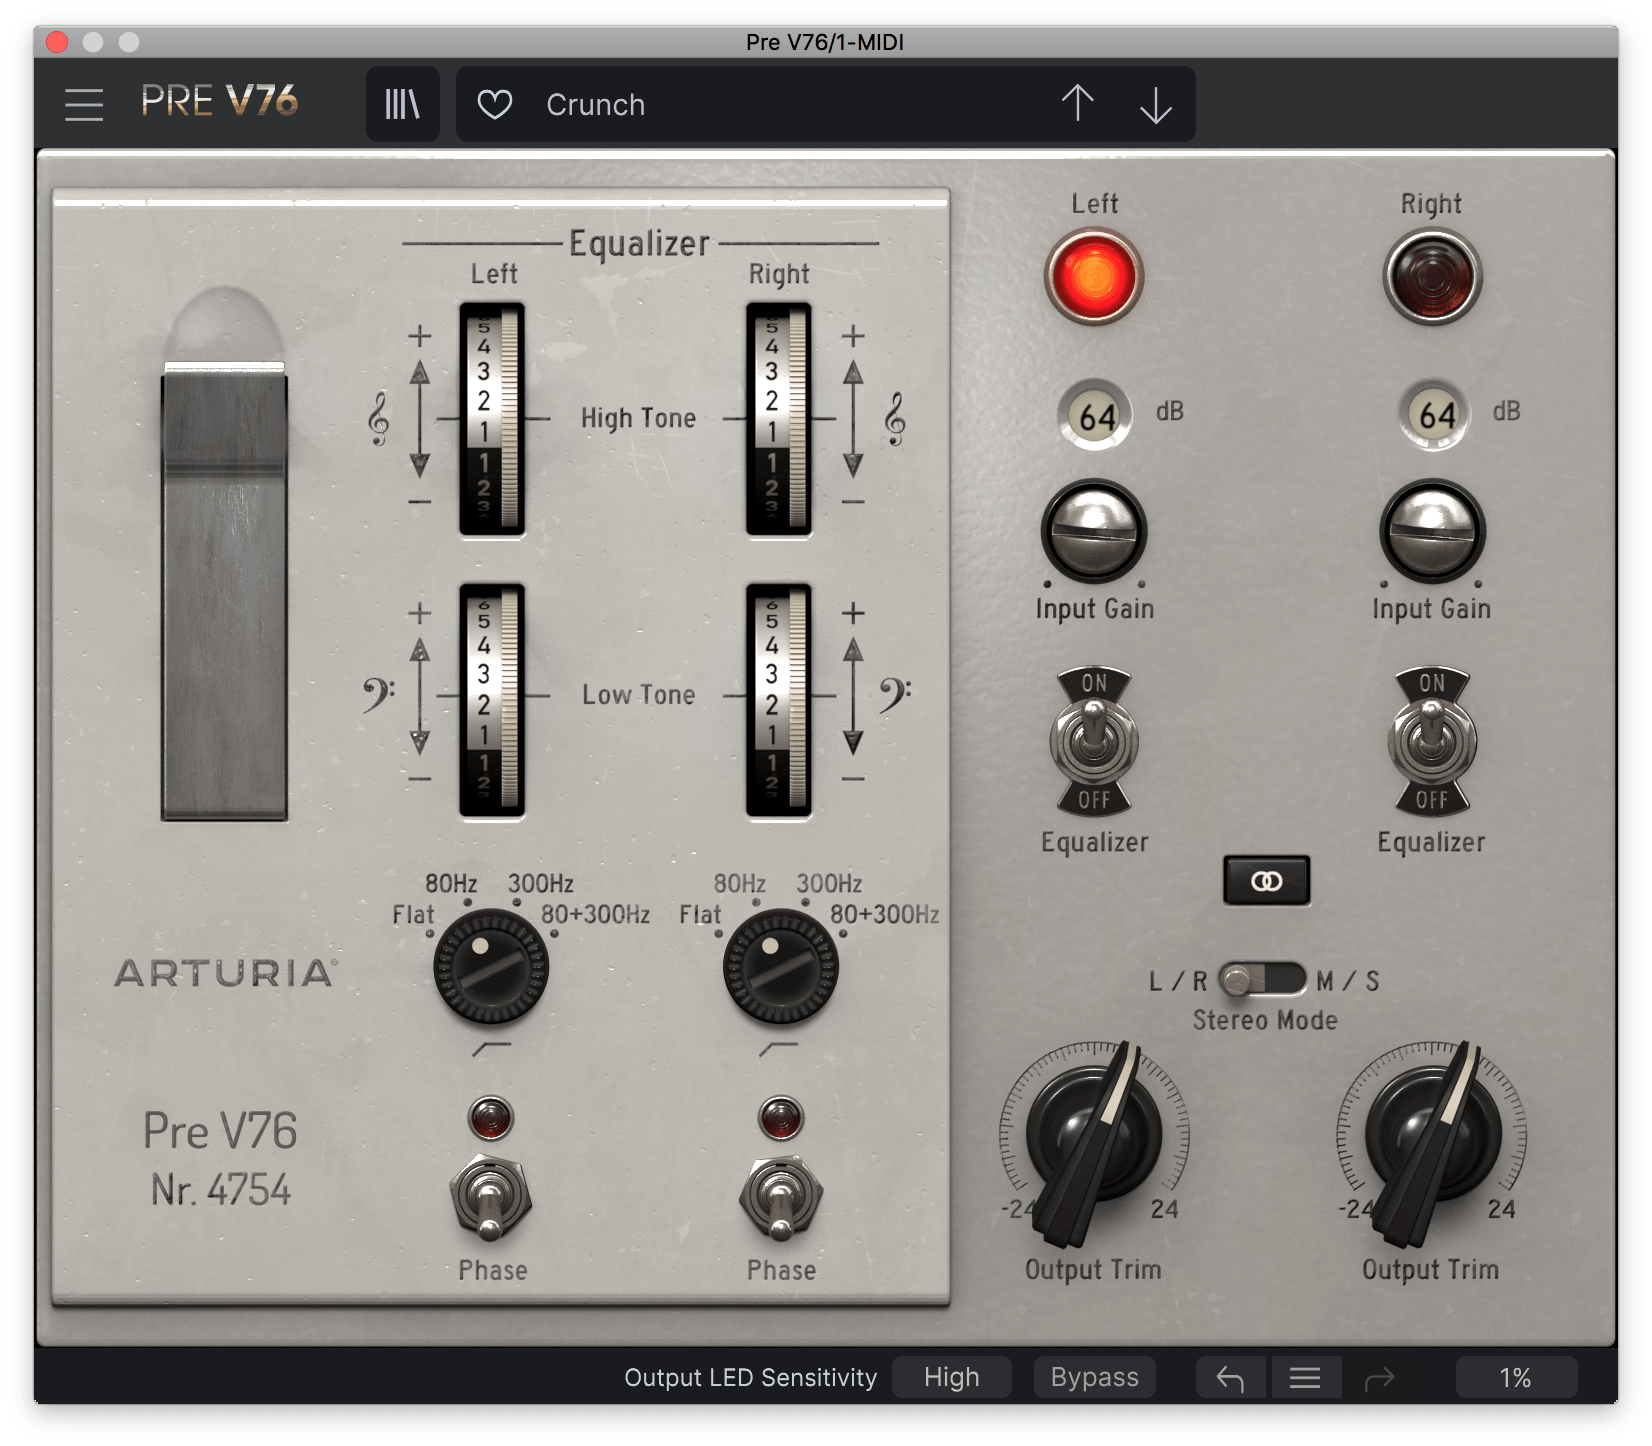Load the previous preset with the up arrow
The image size is (1652, 1446).
click(x=1078, y=103)
